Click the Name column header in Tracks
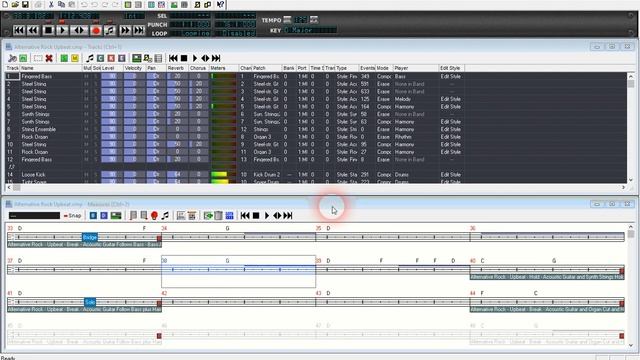The width and height of the screenshot is (640, 360). point(51,68)
